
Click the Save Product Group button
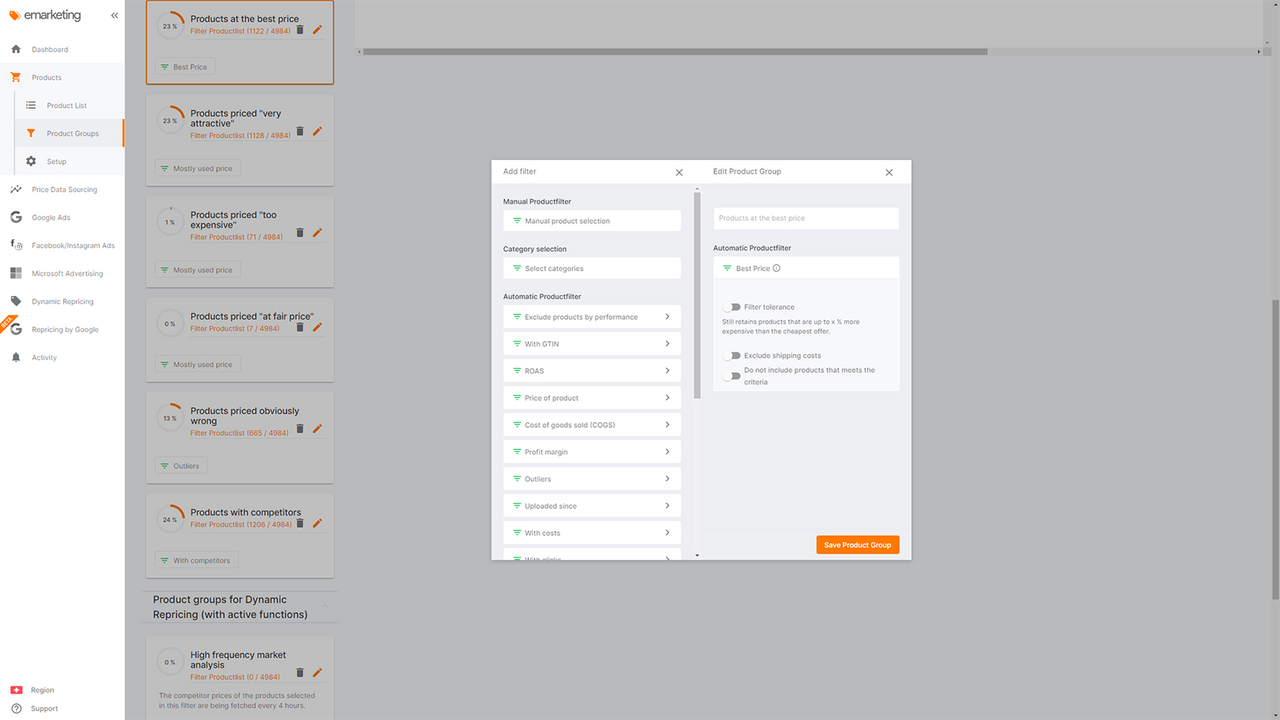click(857, 545)
